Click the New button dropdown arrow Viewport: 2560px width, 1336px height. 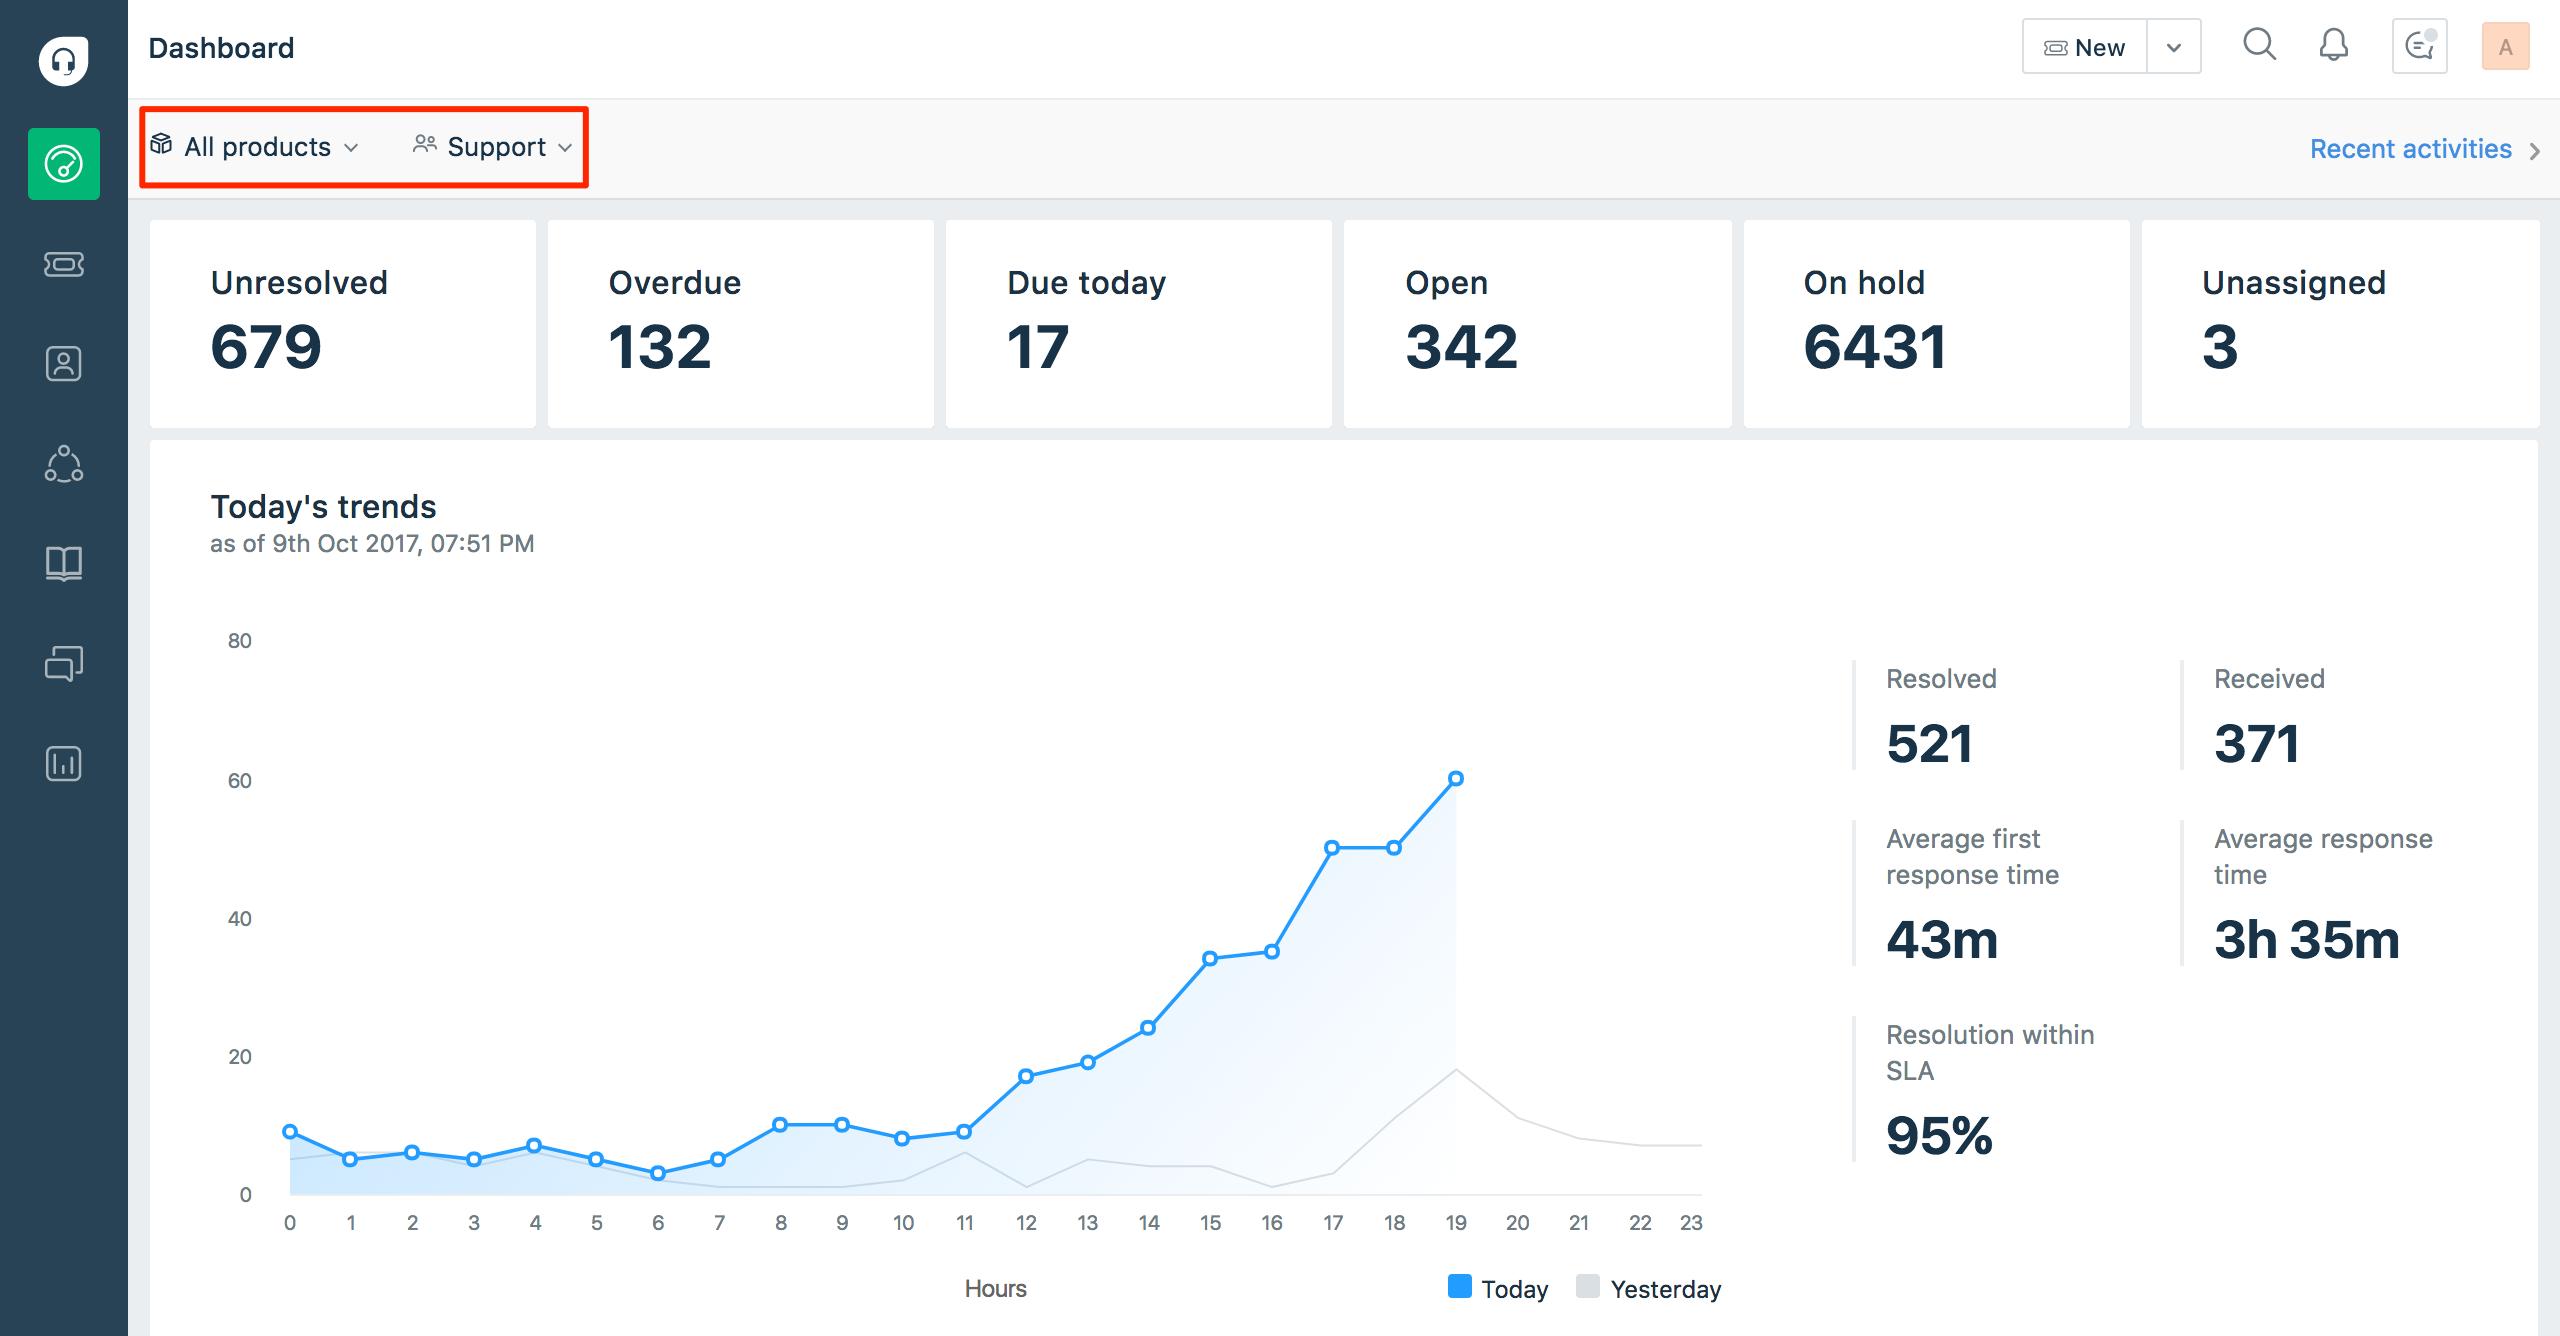pyautogui.click(x=2176, y=47)
